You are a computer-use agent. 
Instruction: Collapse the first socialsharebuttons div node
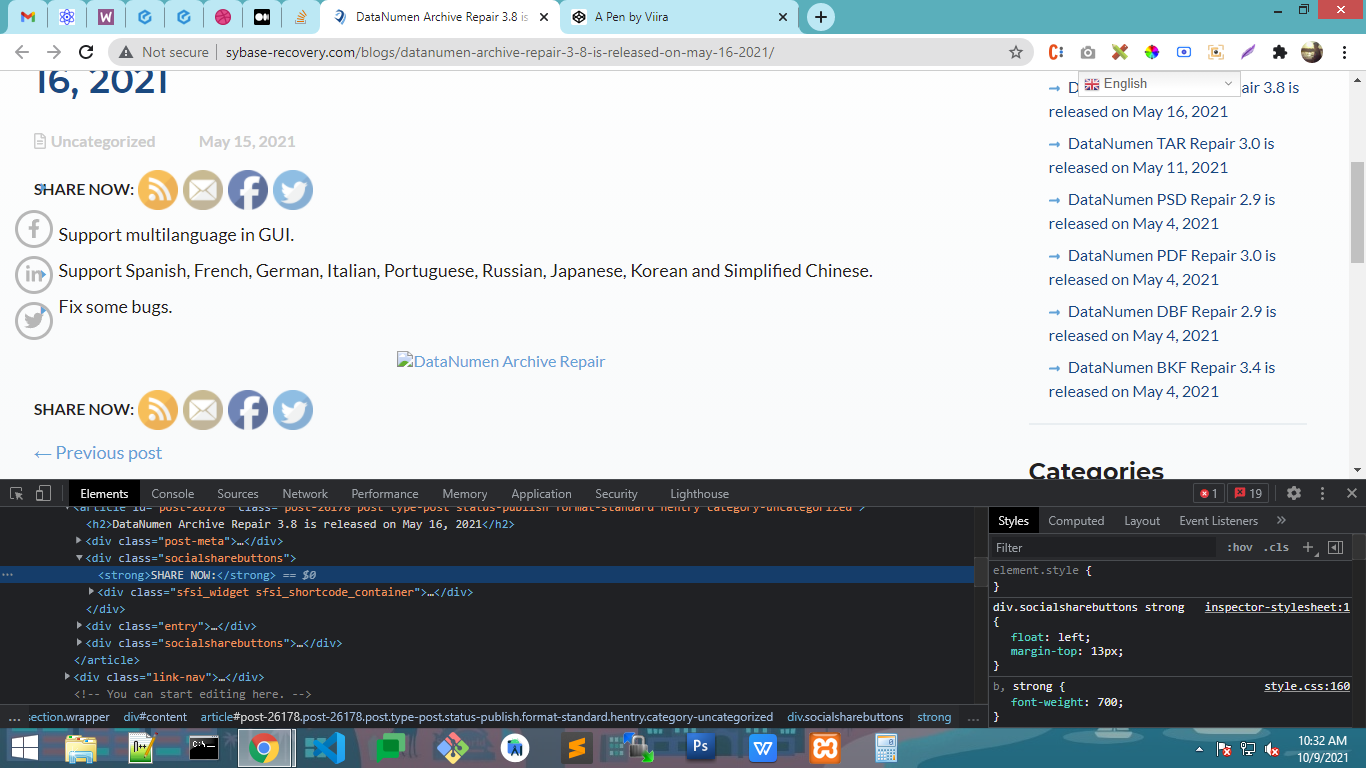[x=80, y=558]
